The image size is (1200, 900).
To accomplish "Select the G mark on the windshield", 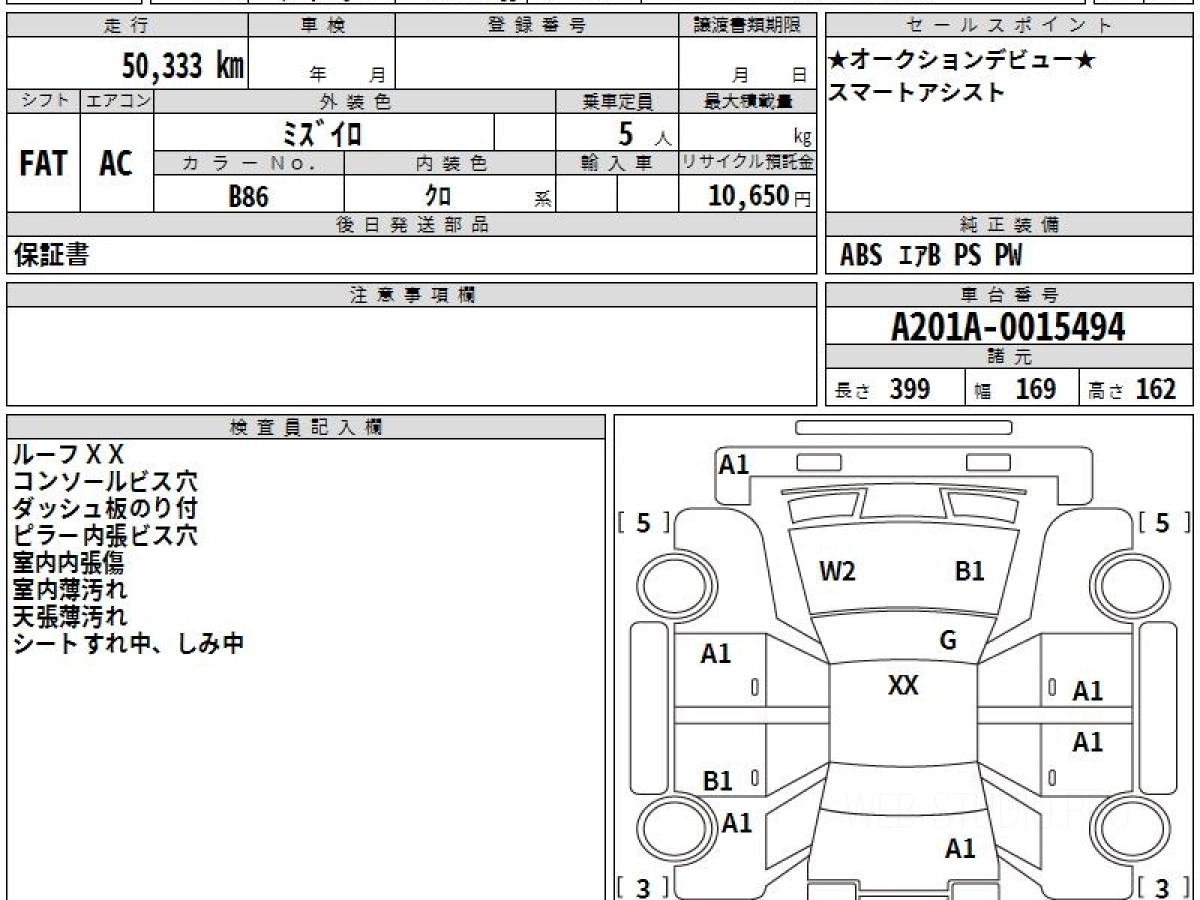I will point(948,641).
